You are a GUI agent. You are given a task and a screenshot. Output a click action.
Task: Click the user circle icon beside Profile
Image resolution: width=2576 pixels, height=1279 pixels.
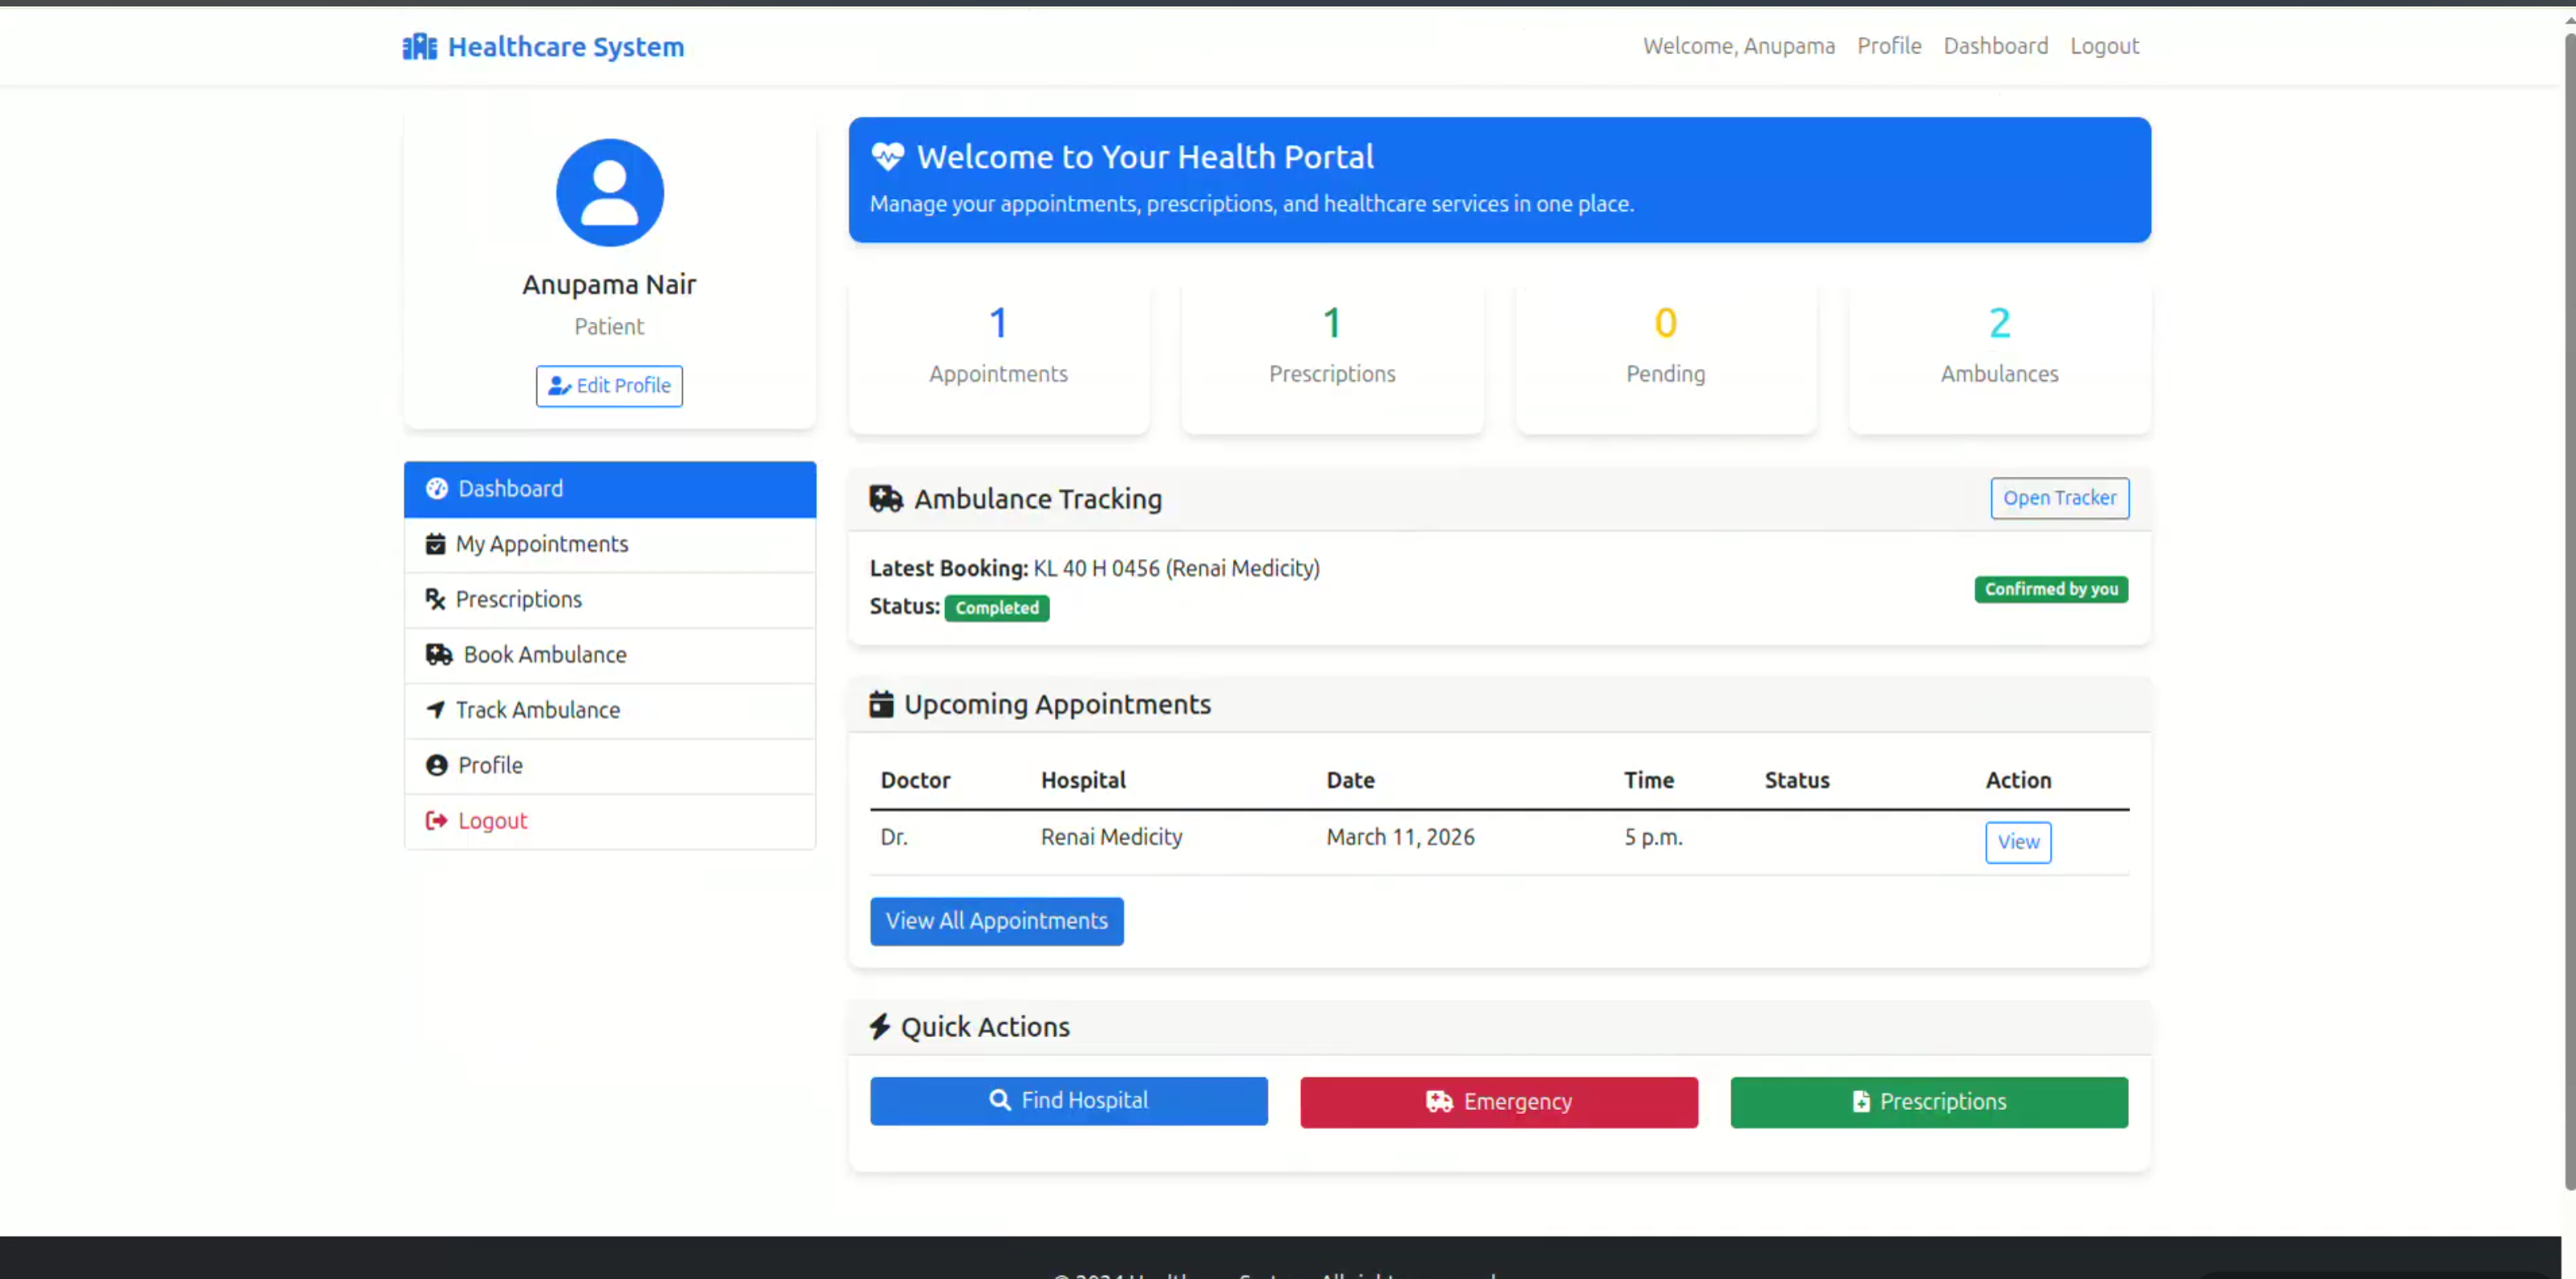[437, 765]
